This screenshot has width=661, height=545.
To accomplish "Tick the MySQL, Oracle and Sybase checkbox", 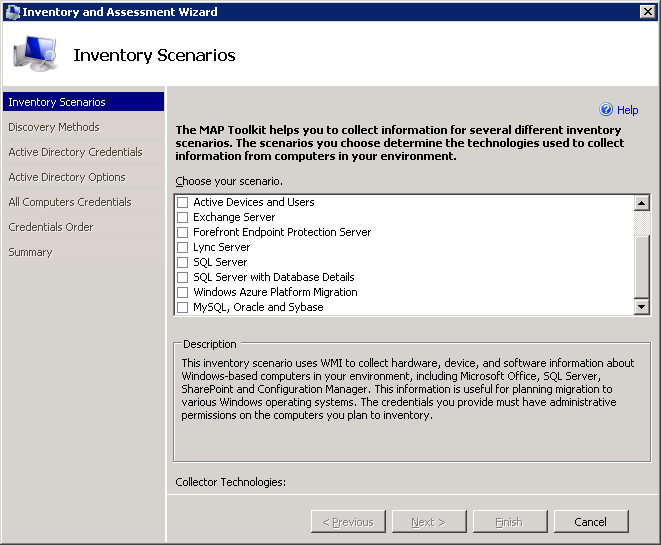I will 182,307.
